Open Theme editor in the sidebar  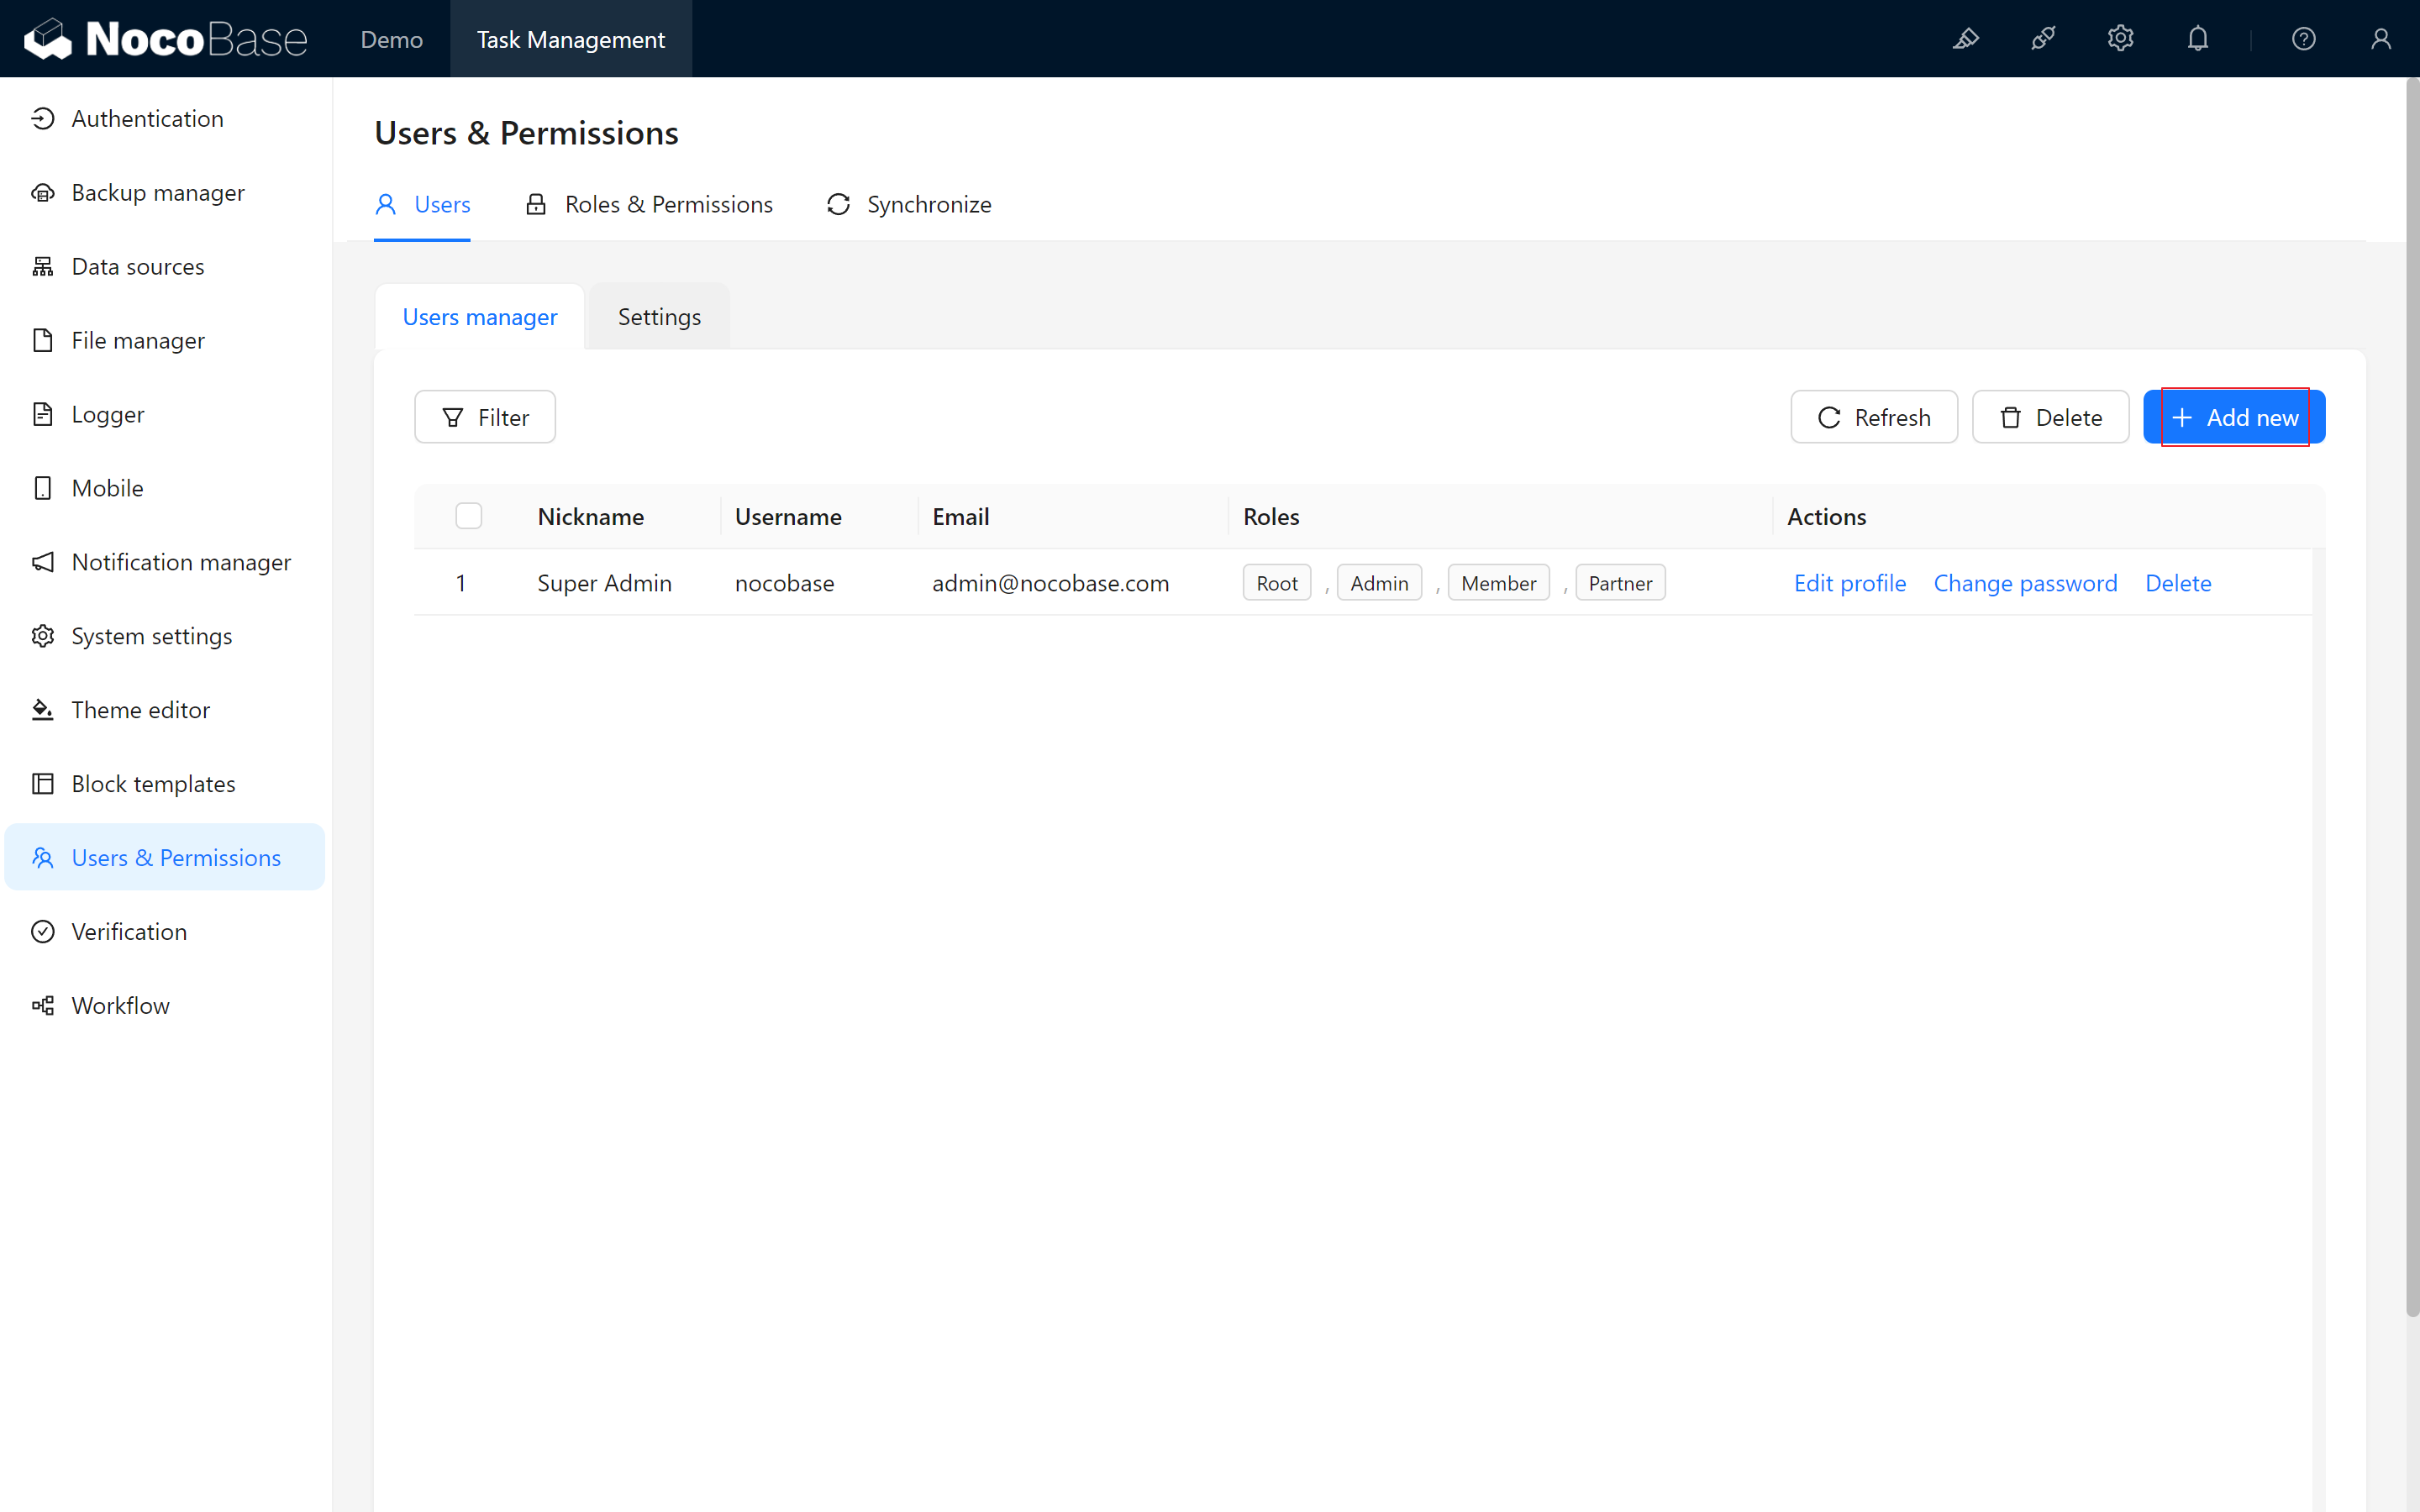click(165, 710)
